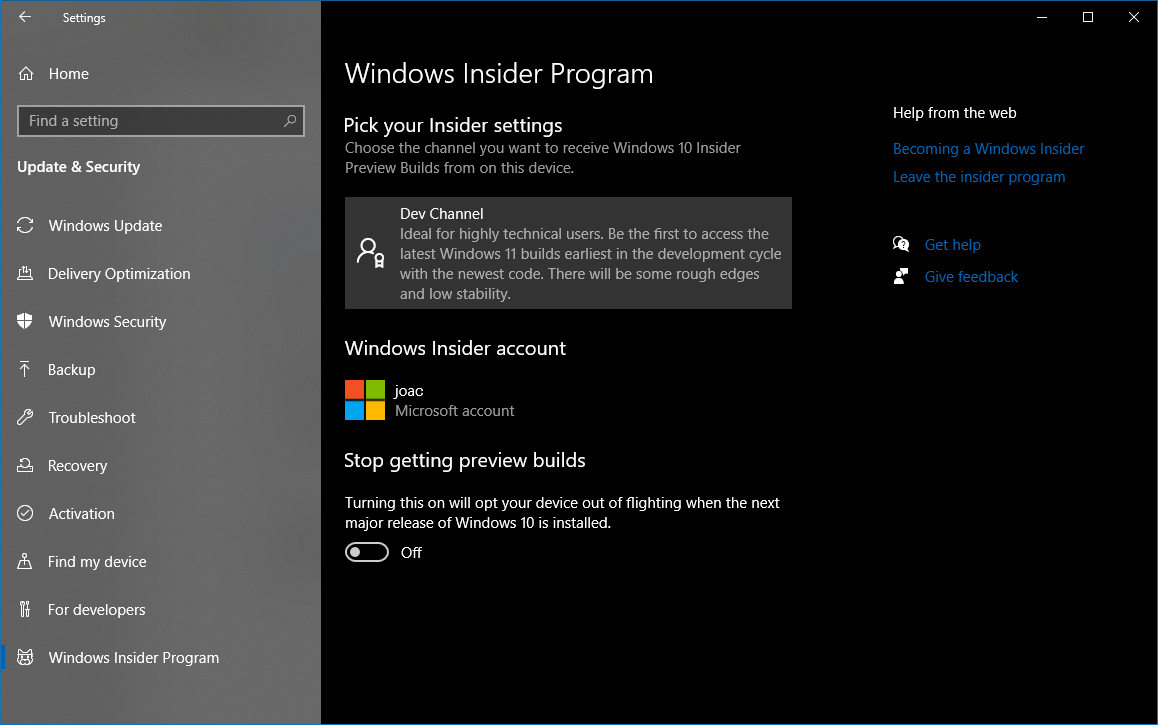Click the Windows Update sync icon

click(26, 226)
